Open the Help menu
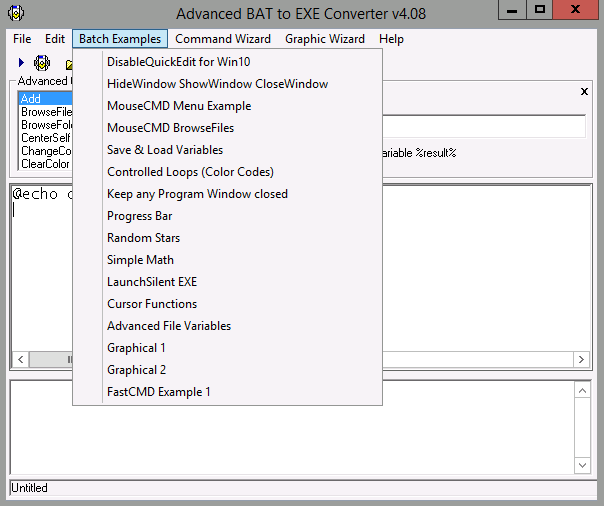 click(391, 39)
